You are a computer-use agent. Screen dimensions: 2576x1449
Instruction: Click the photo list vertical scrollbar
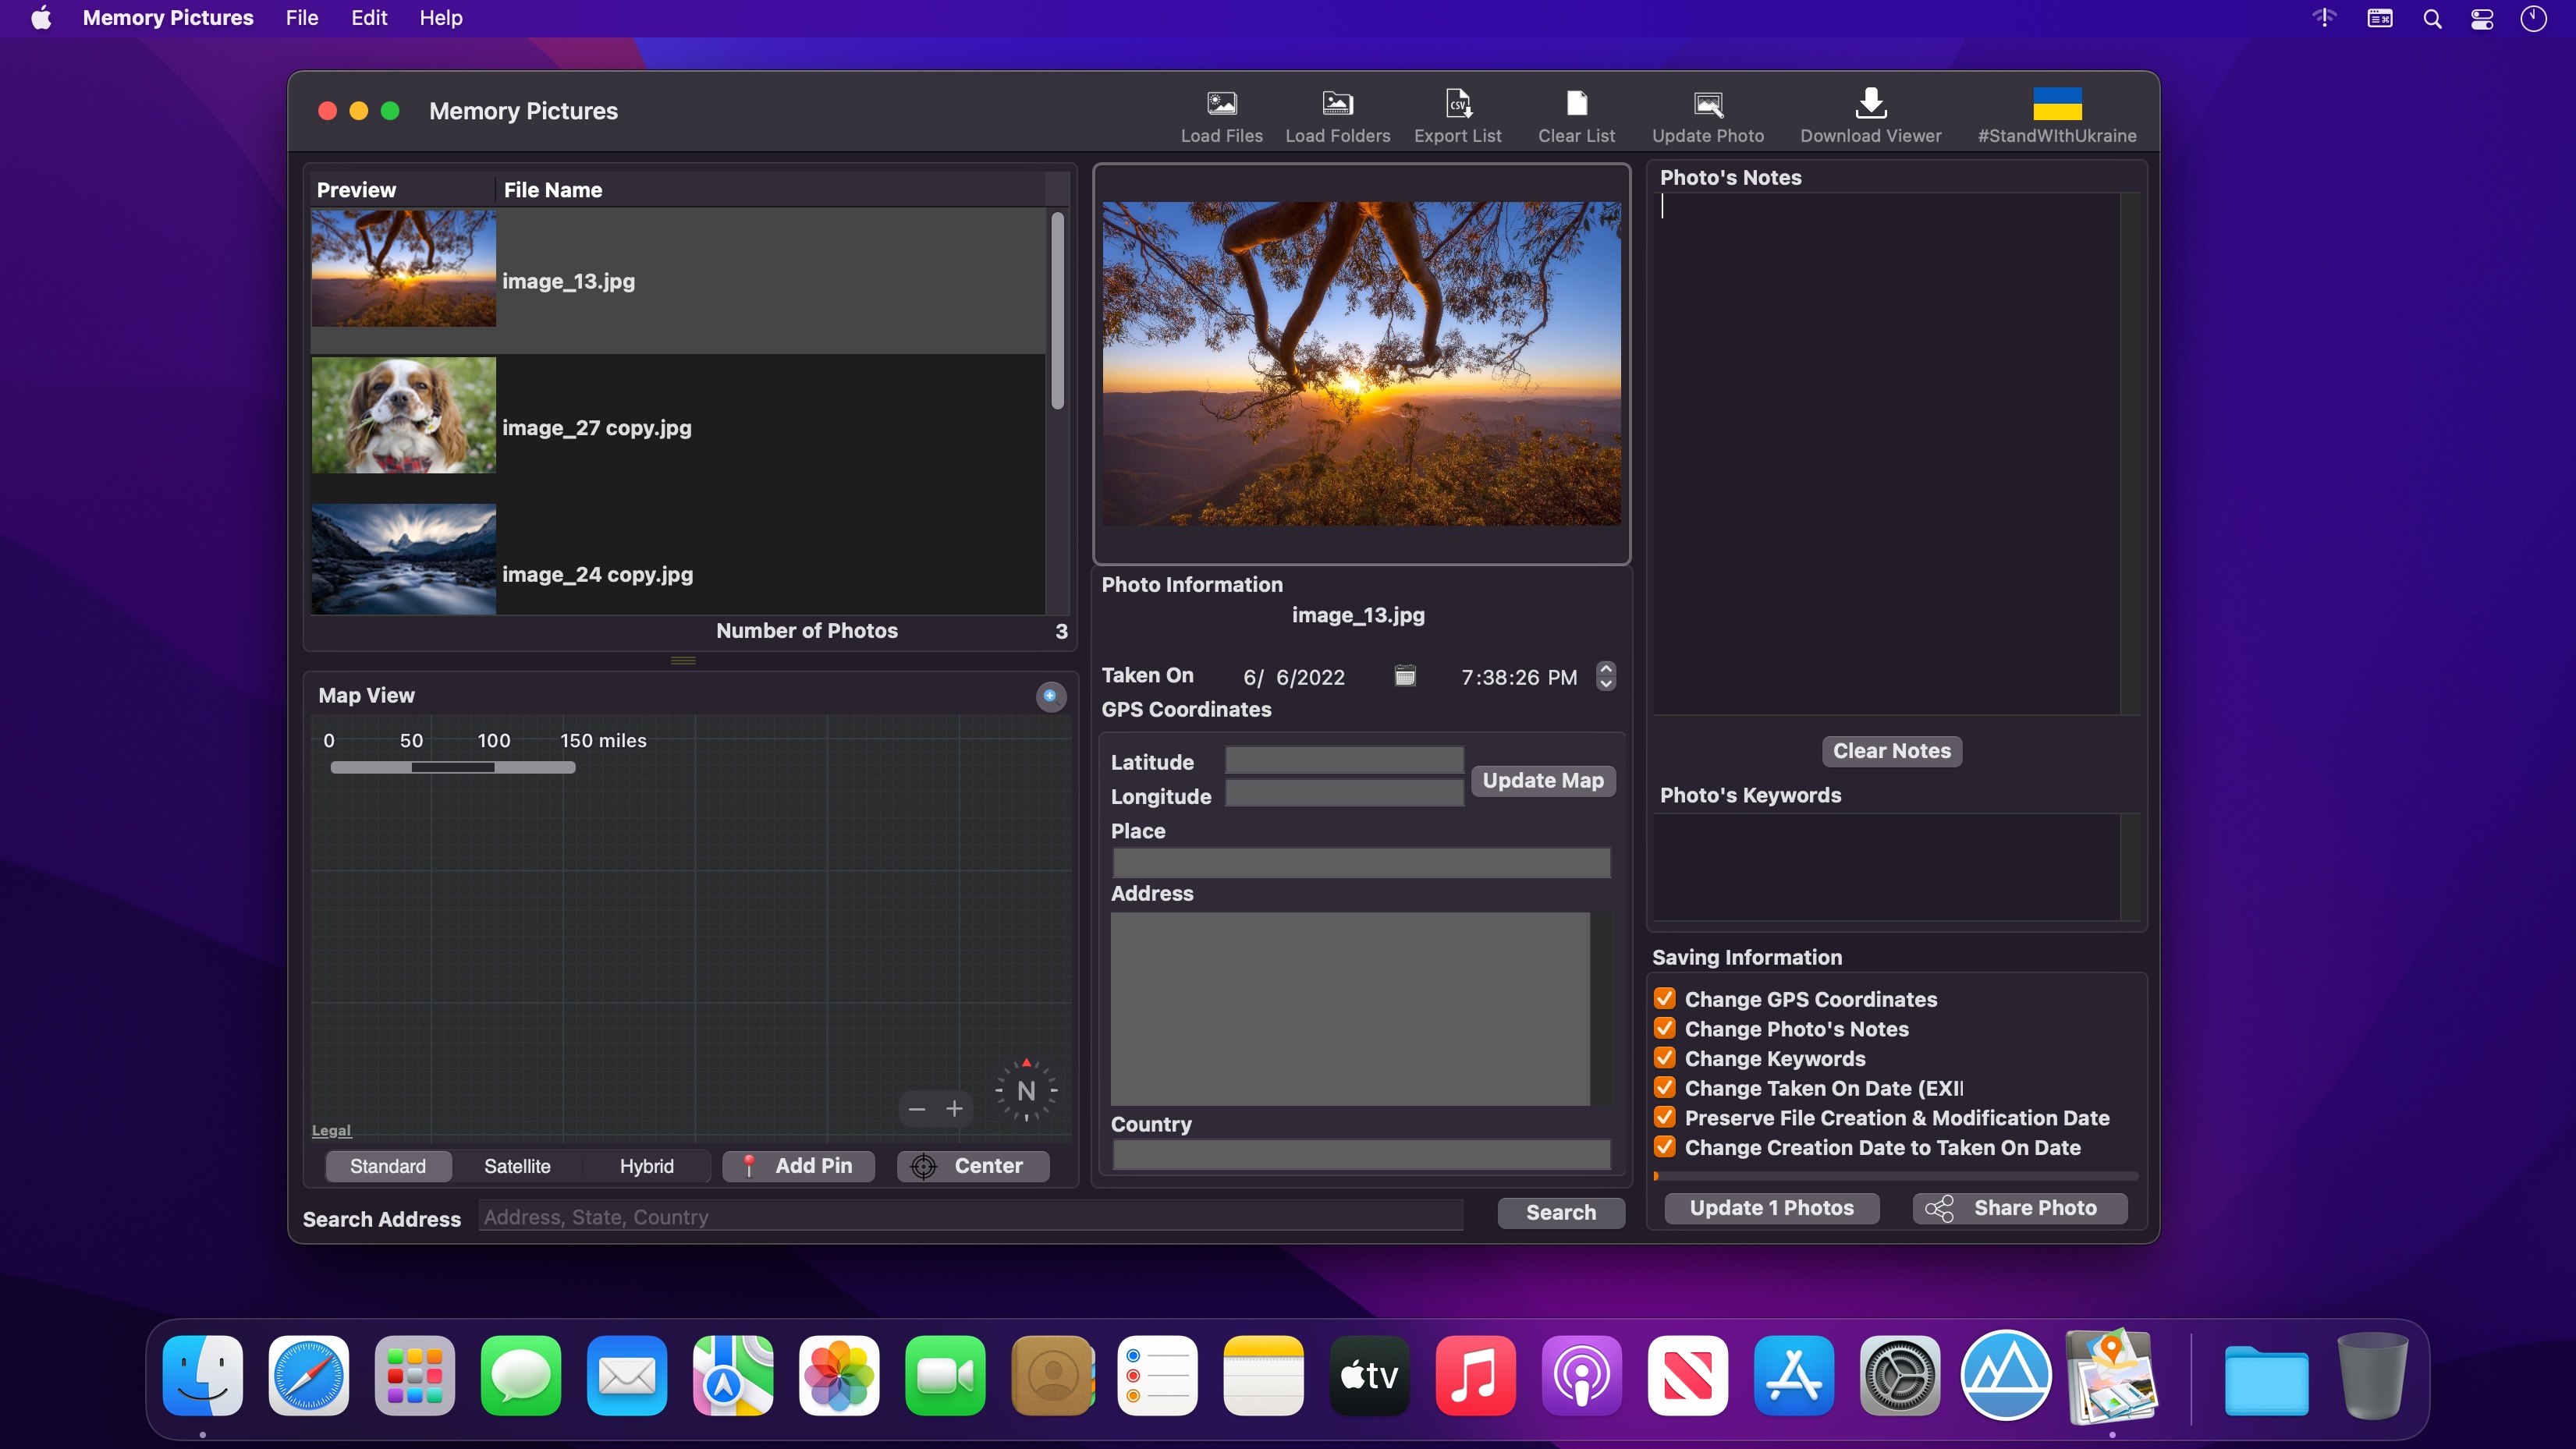tap(1057, 310)
